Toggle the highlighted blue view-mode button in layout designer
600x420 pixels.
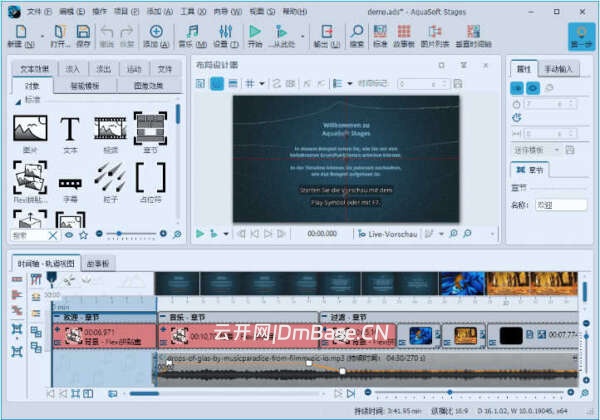(x=217, y=83)
